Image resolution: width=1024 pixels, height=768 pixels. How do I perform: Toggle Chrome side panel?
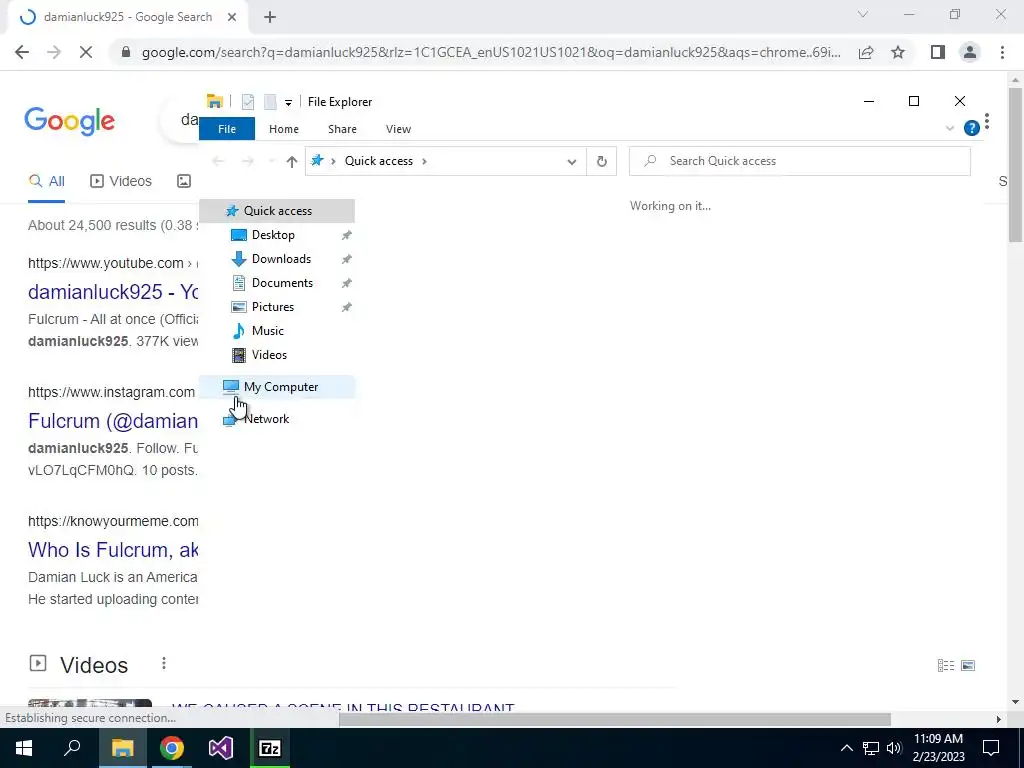pos(938,52)
